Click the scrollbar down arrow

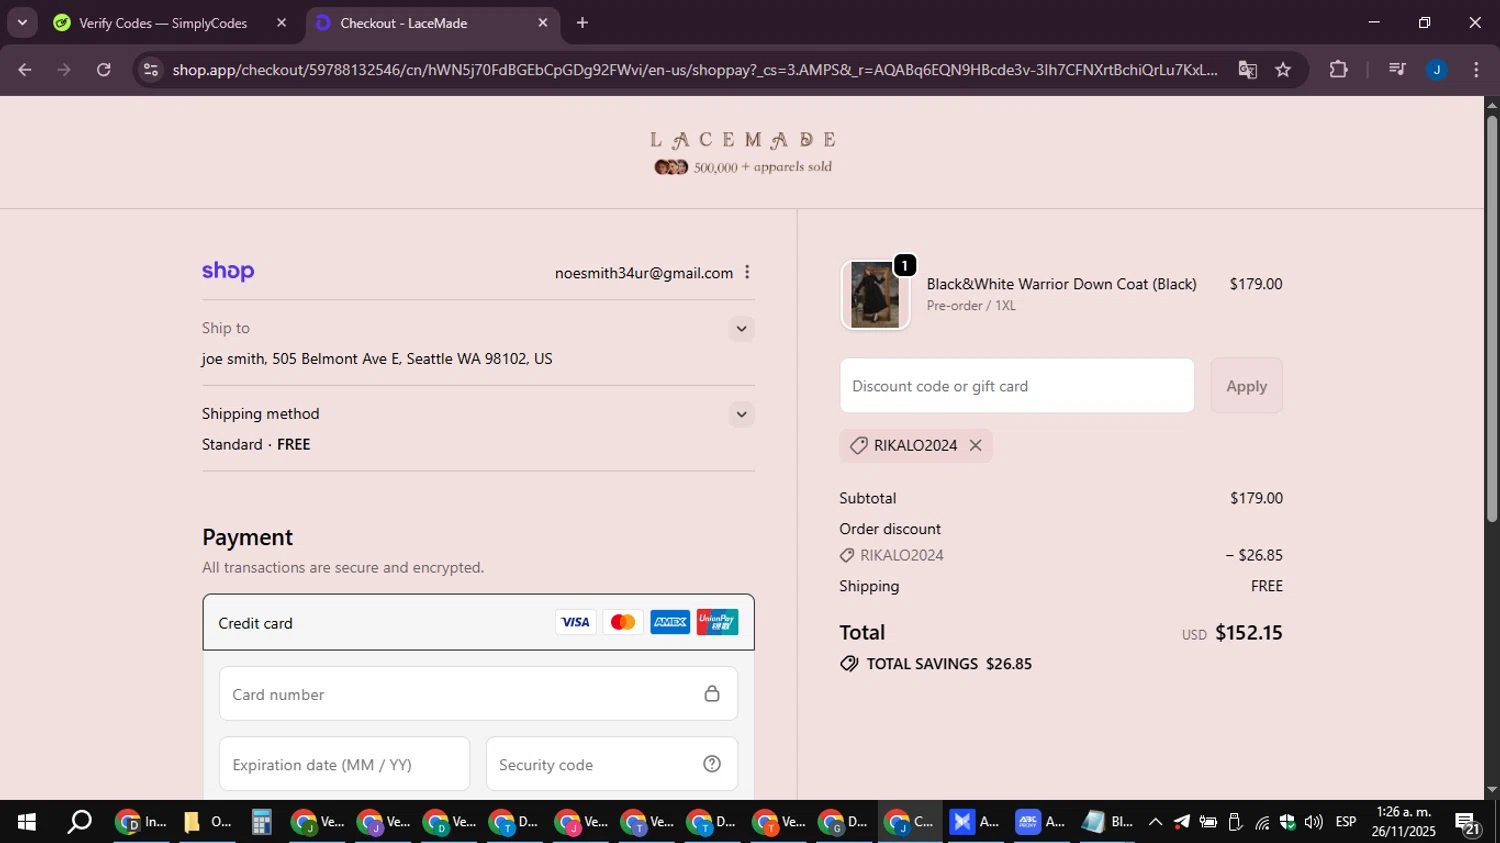pyautogui.click(x=1491, y=790)
